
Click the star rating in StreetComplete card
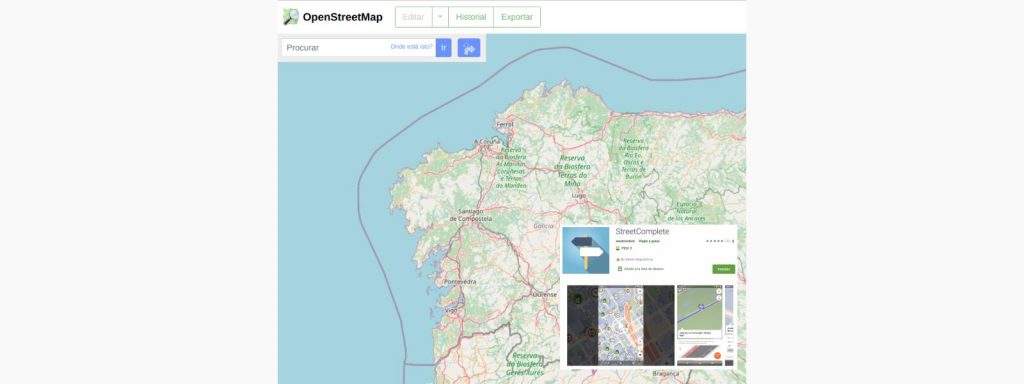pyautogui.click(x=714, y=241)
